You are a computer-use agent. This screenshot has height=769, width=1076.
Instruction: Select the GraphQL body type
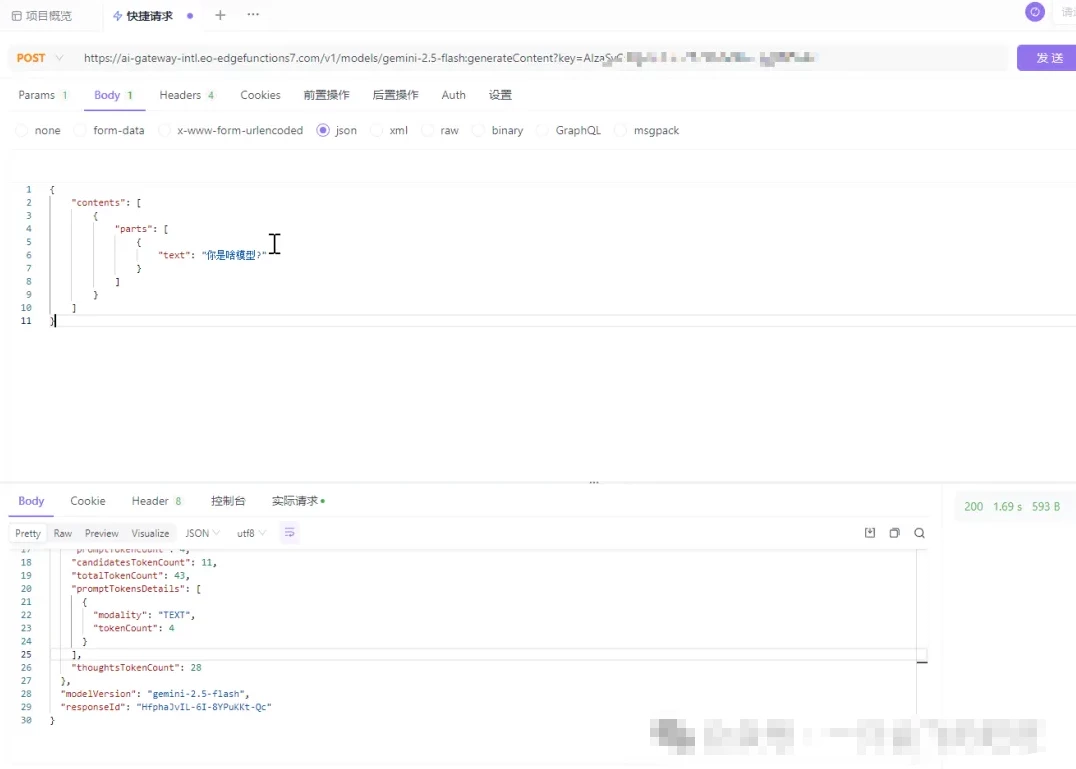[x=569, y=130]
